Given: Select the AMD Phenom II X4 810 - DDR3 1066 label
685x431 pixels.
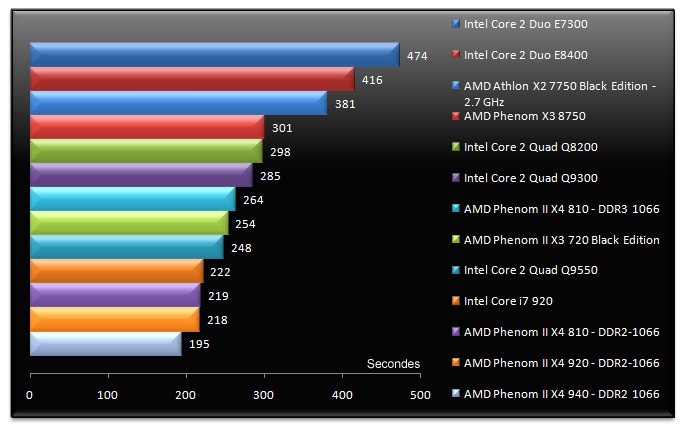Looking at the screenshot, I should click(x=561, y=209).
